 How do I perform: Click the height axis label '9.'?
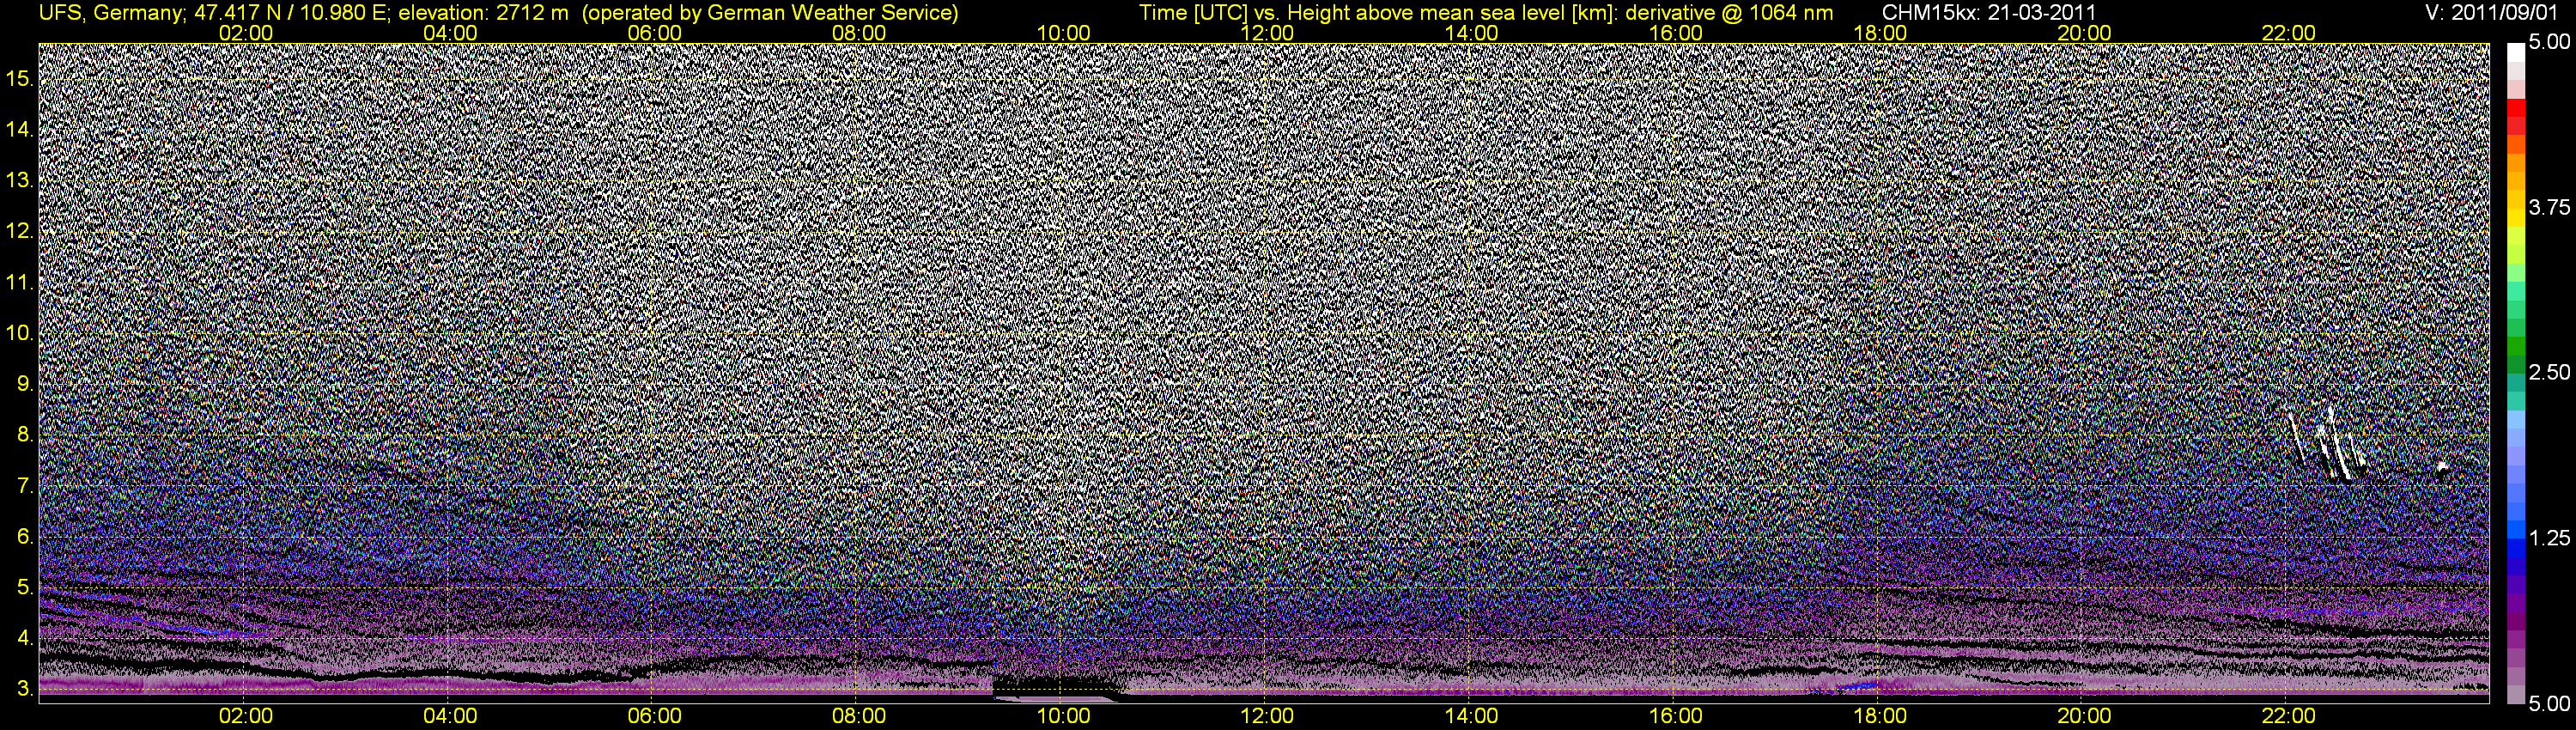tap(25, 384)
